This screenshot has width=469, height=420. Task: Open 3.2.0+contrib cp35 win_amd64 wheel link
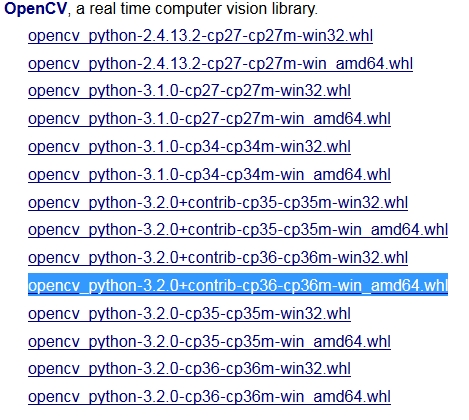238,230
